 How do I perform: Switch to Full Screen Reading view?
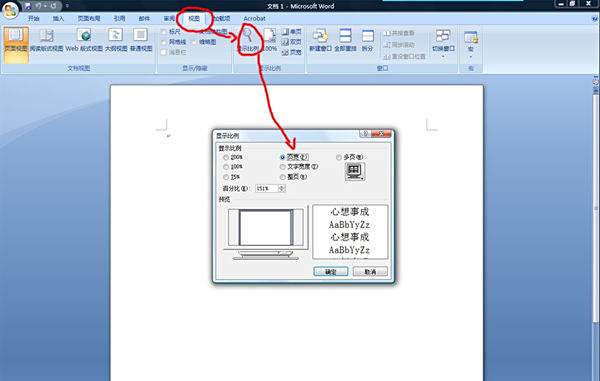pyautogui.click(x=46, y=41)
